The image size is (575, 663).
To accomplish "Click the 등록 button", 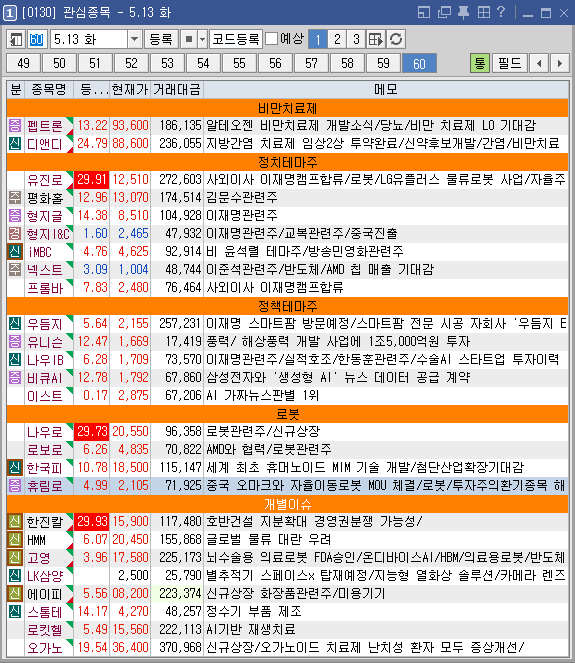I will point(161,40).
